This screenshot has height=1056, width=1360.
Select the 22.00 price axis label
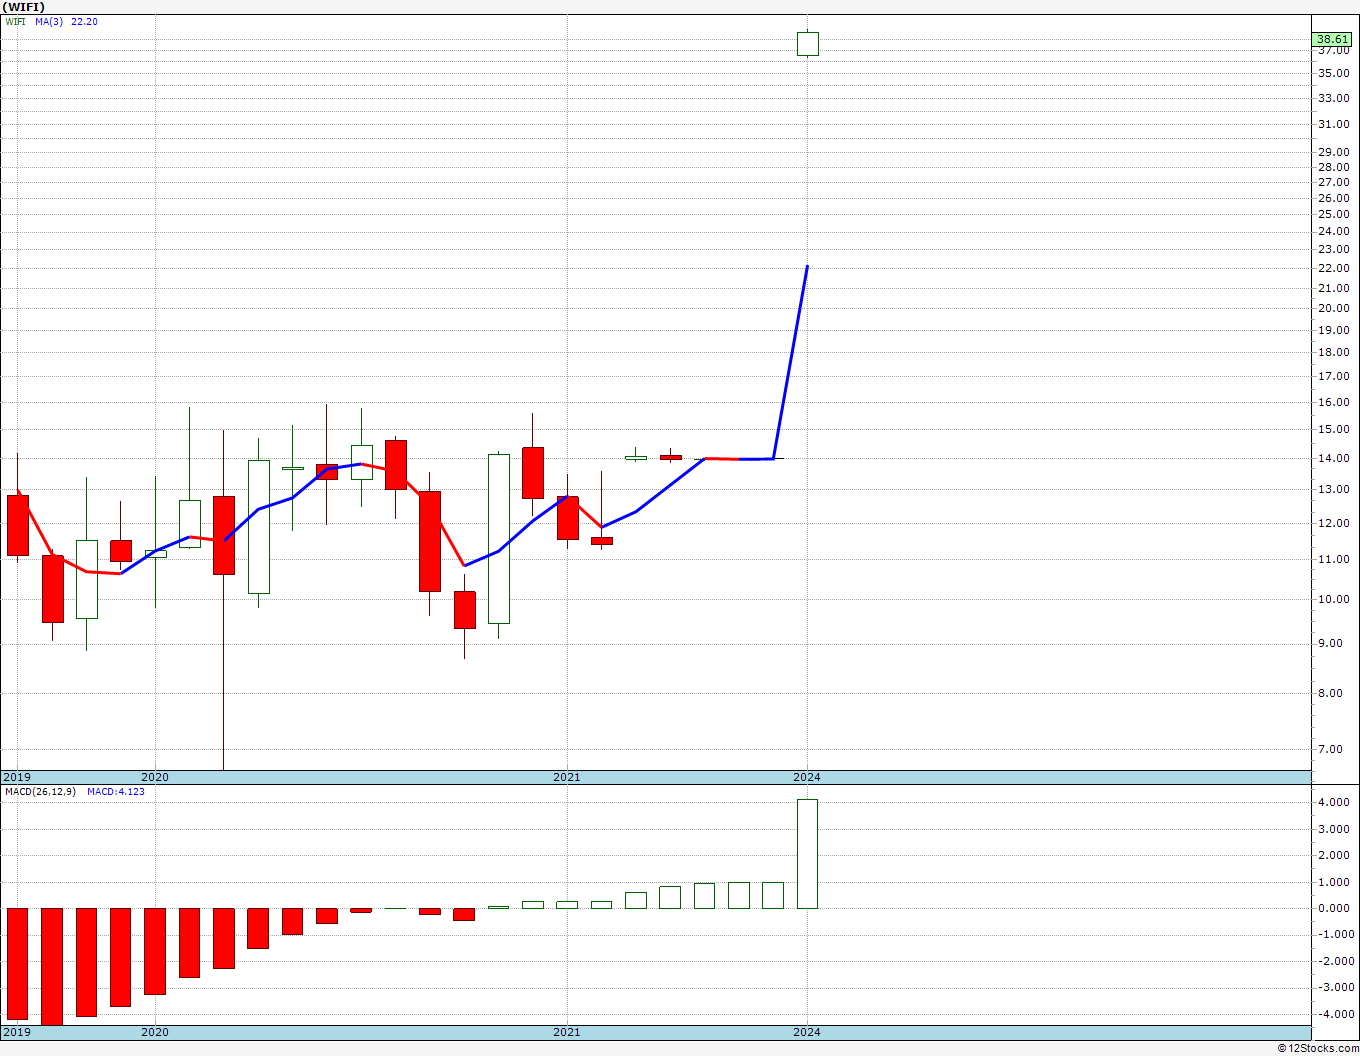1334,268
